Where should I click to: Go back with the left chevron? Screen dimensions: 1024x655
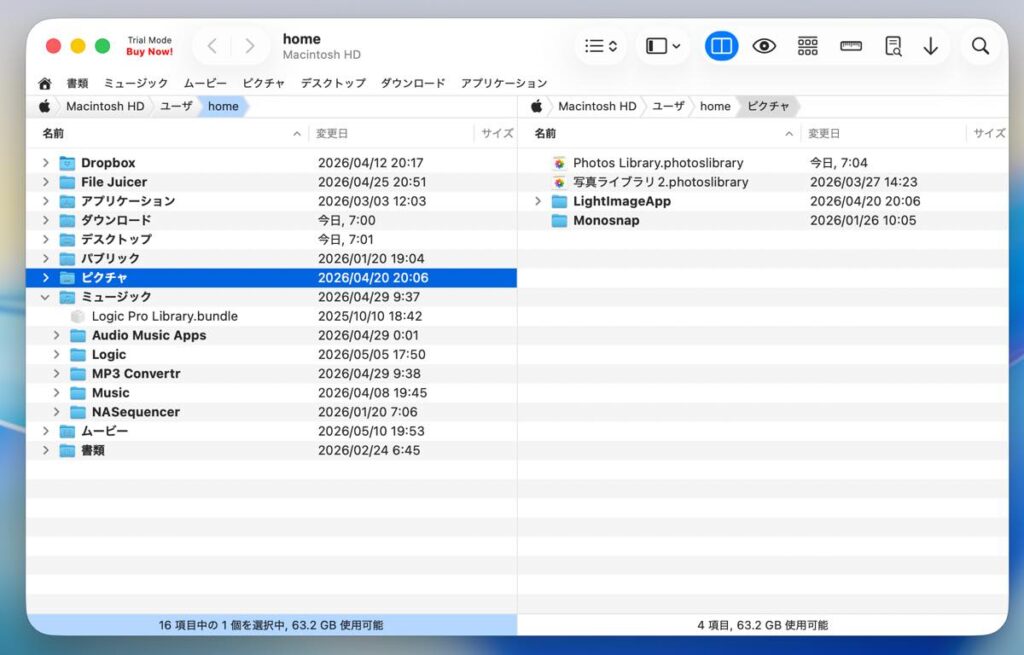coord(212,46)
